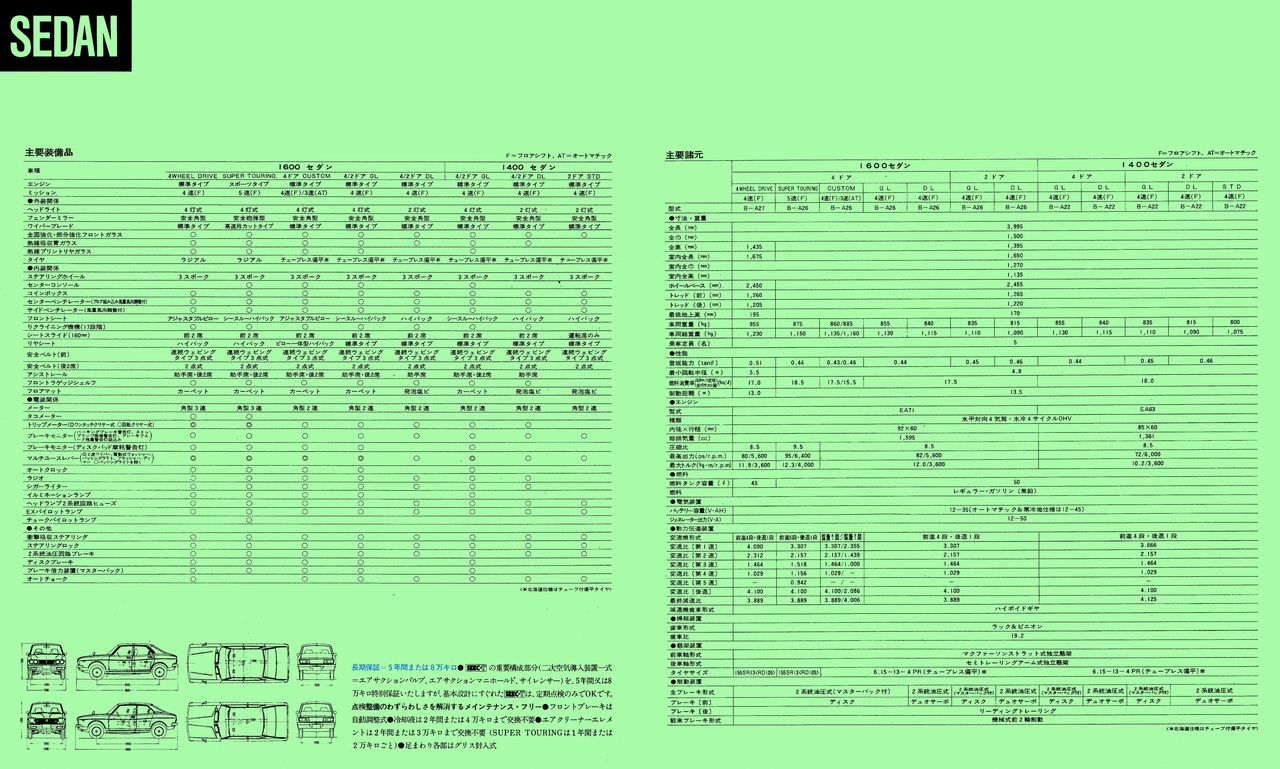Click the 2,450 wheelbase value
This screenshot has width=1280, height=769.
[x=753, y=285]
